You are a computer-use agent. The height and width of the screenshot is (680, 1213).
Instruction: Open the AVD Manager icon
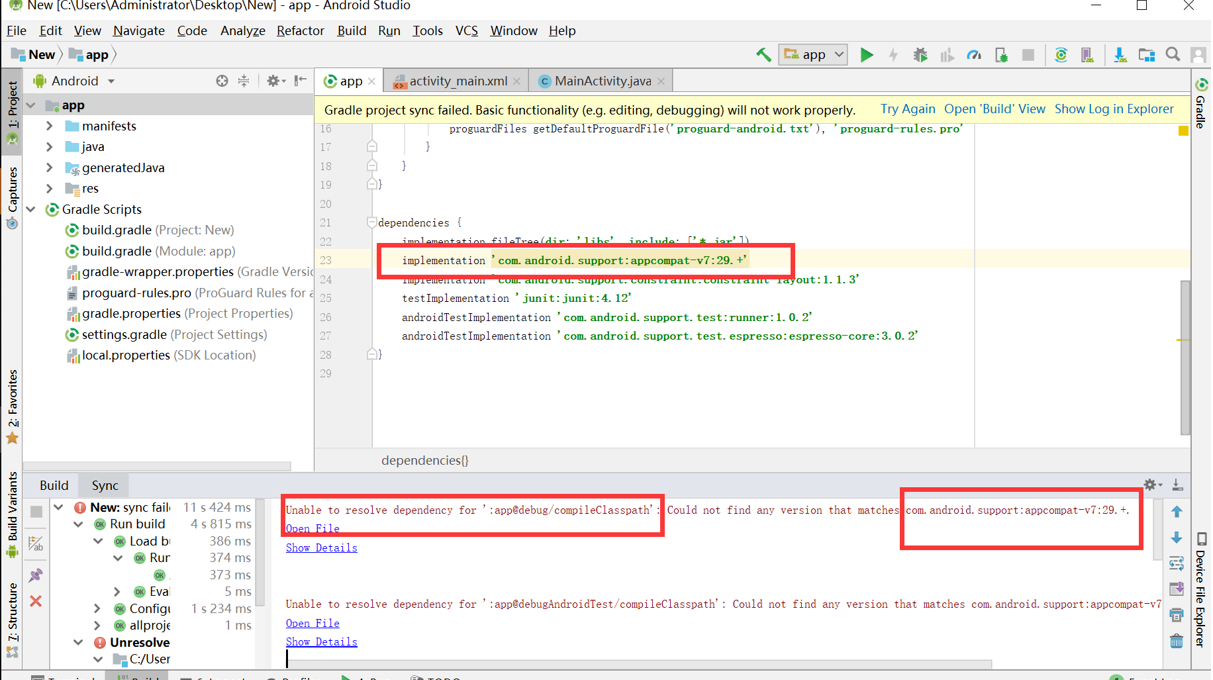[x=1087, y=55]
